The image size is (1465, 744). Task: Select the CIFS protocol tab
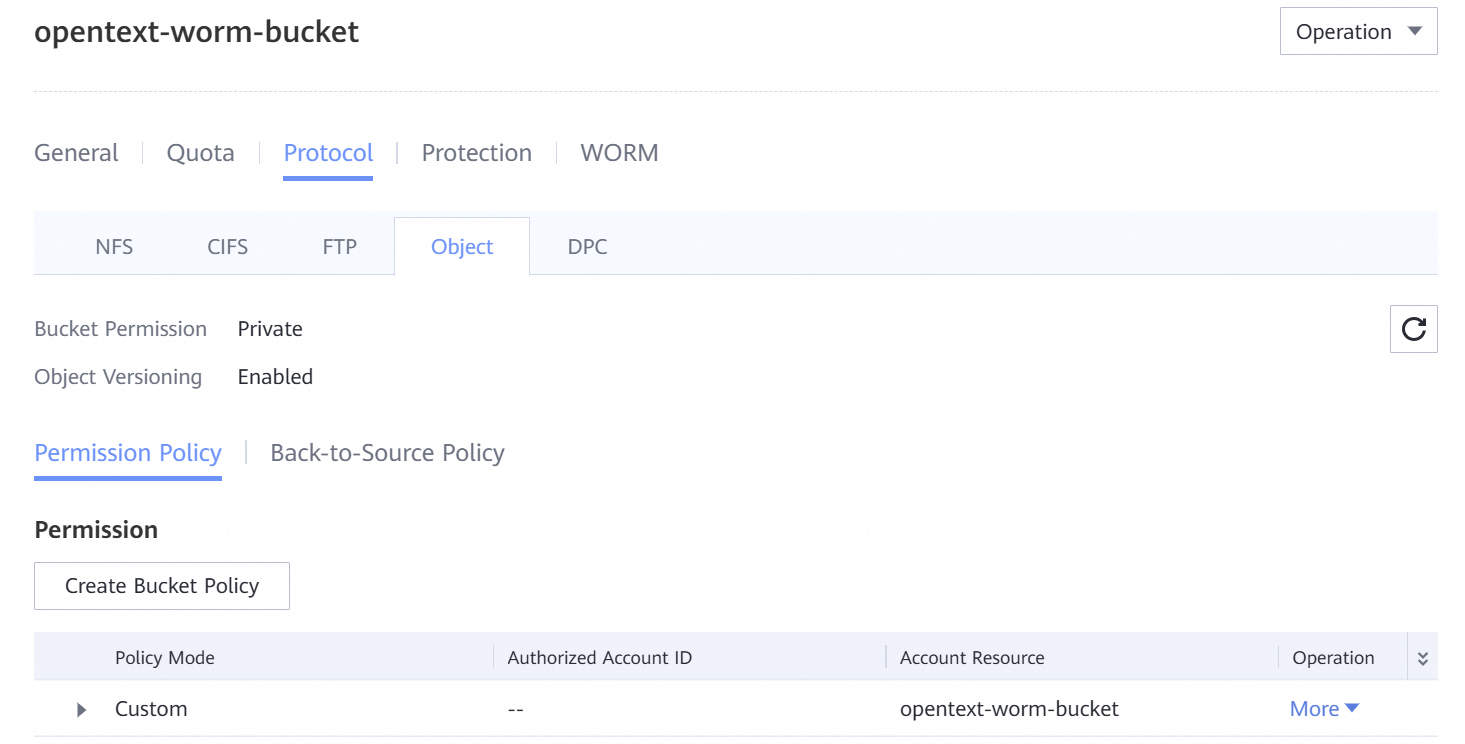tap(227, 247)
